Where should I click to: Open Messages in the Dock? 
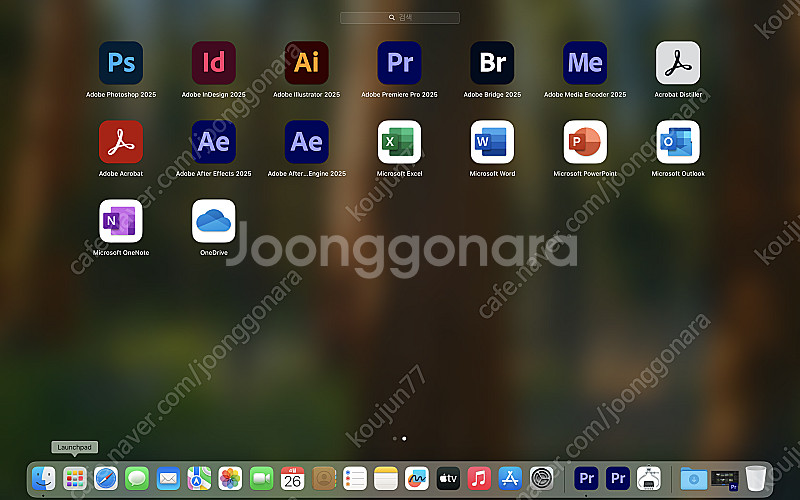pyautogui.click(x=137, y=479)
